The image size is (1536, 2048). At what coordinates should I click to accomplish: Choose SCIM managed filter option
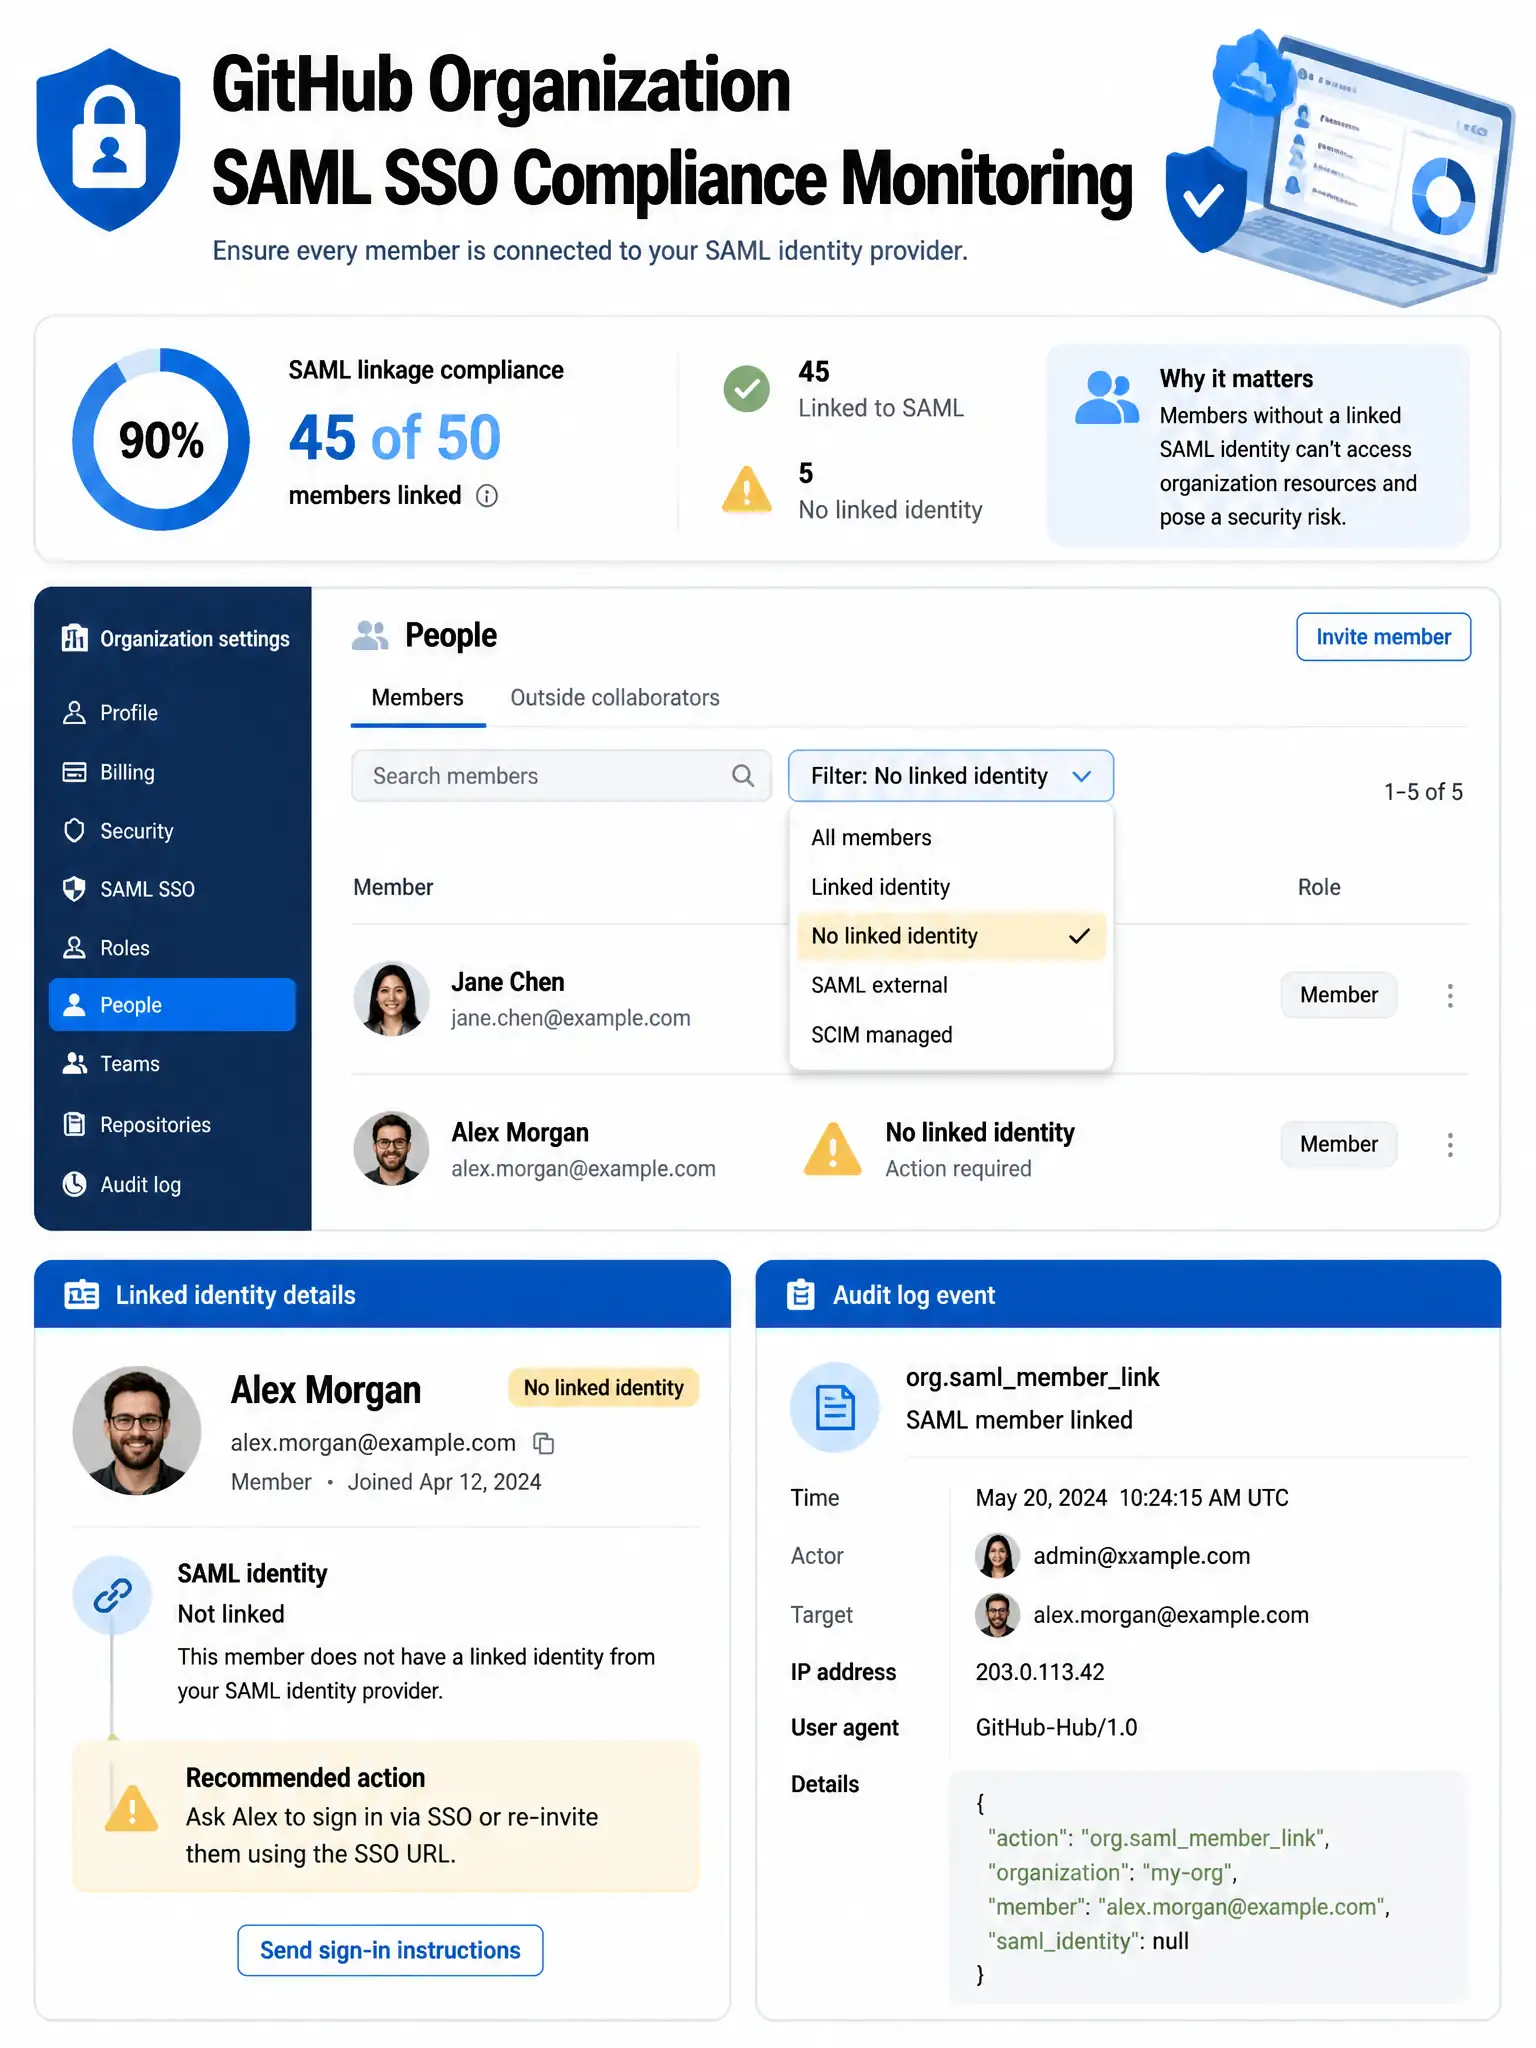pyautogui.click(x=951, y=1035)
